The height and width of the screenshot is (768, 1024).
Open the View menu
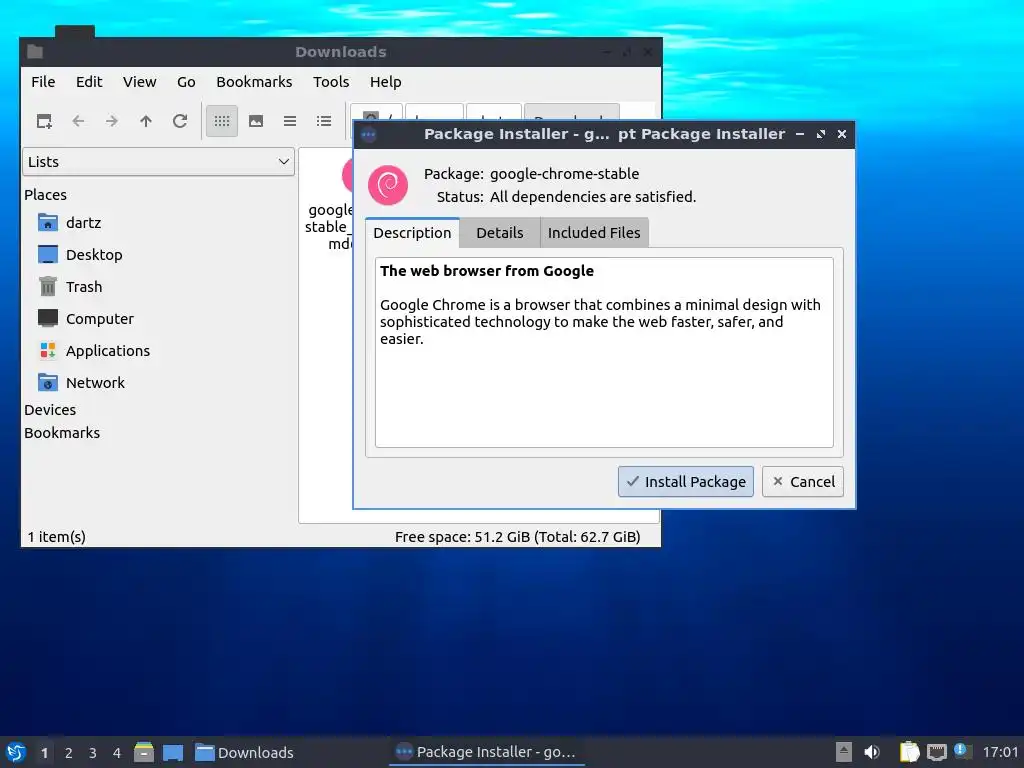(140, 82)
